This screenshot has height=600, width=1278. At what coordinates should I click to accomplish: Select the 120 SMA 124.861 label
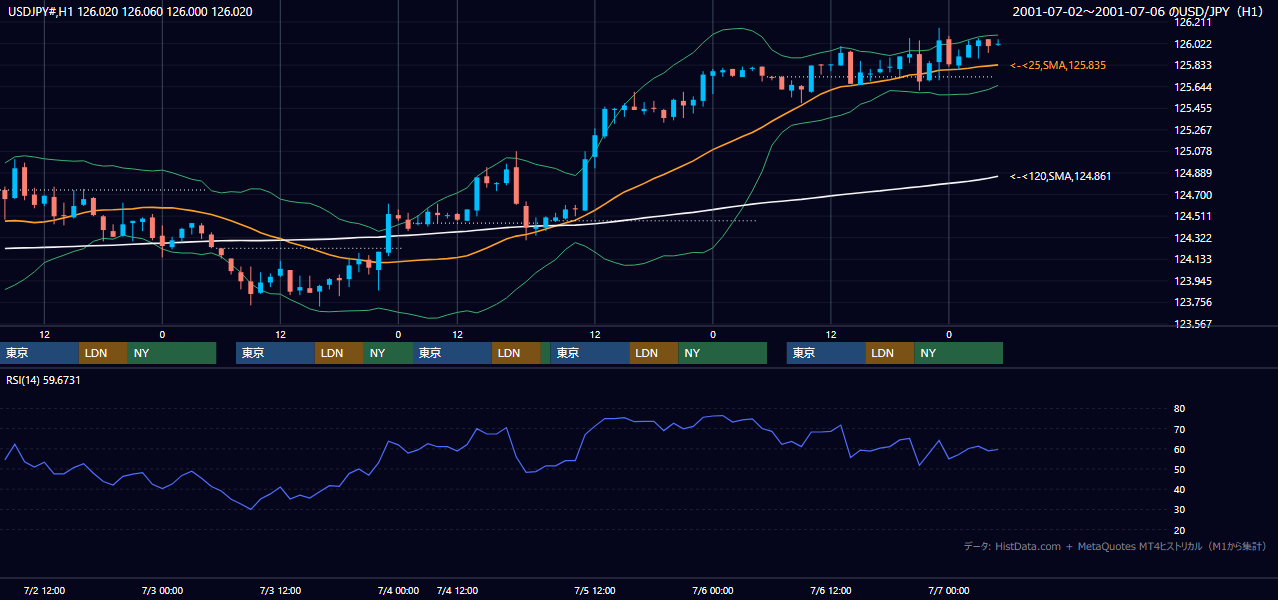coord(1061,176)
